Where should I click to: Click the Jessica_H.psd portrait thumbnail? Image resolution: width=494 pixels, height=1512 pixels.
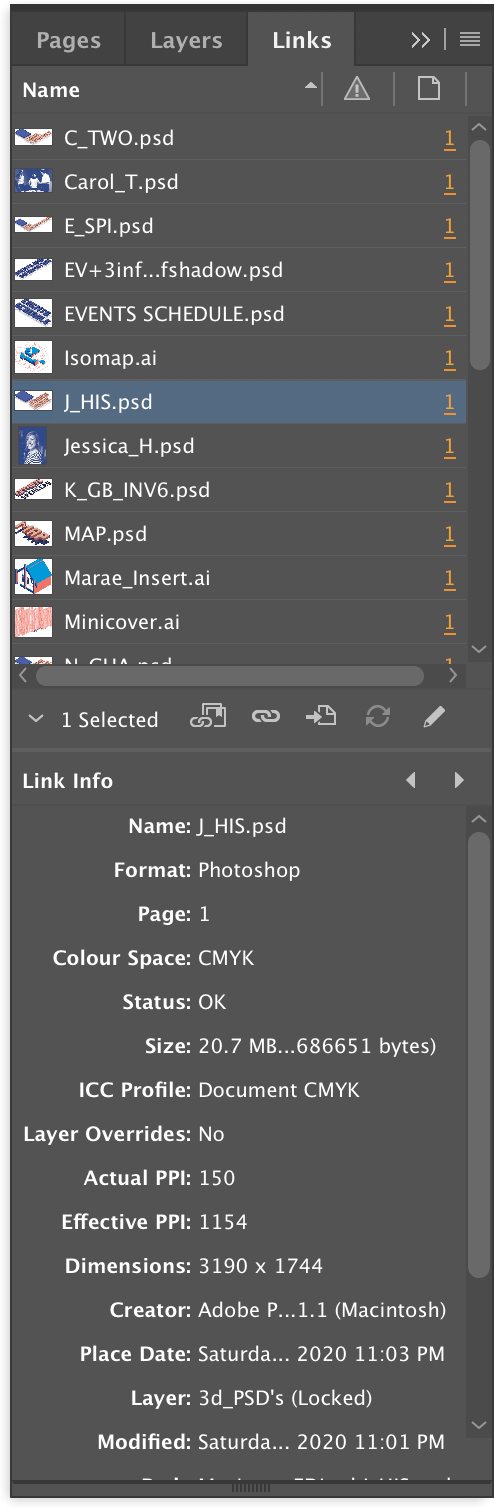33,447
